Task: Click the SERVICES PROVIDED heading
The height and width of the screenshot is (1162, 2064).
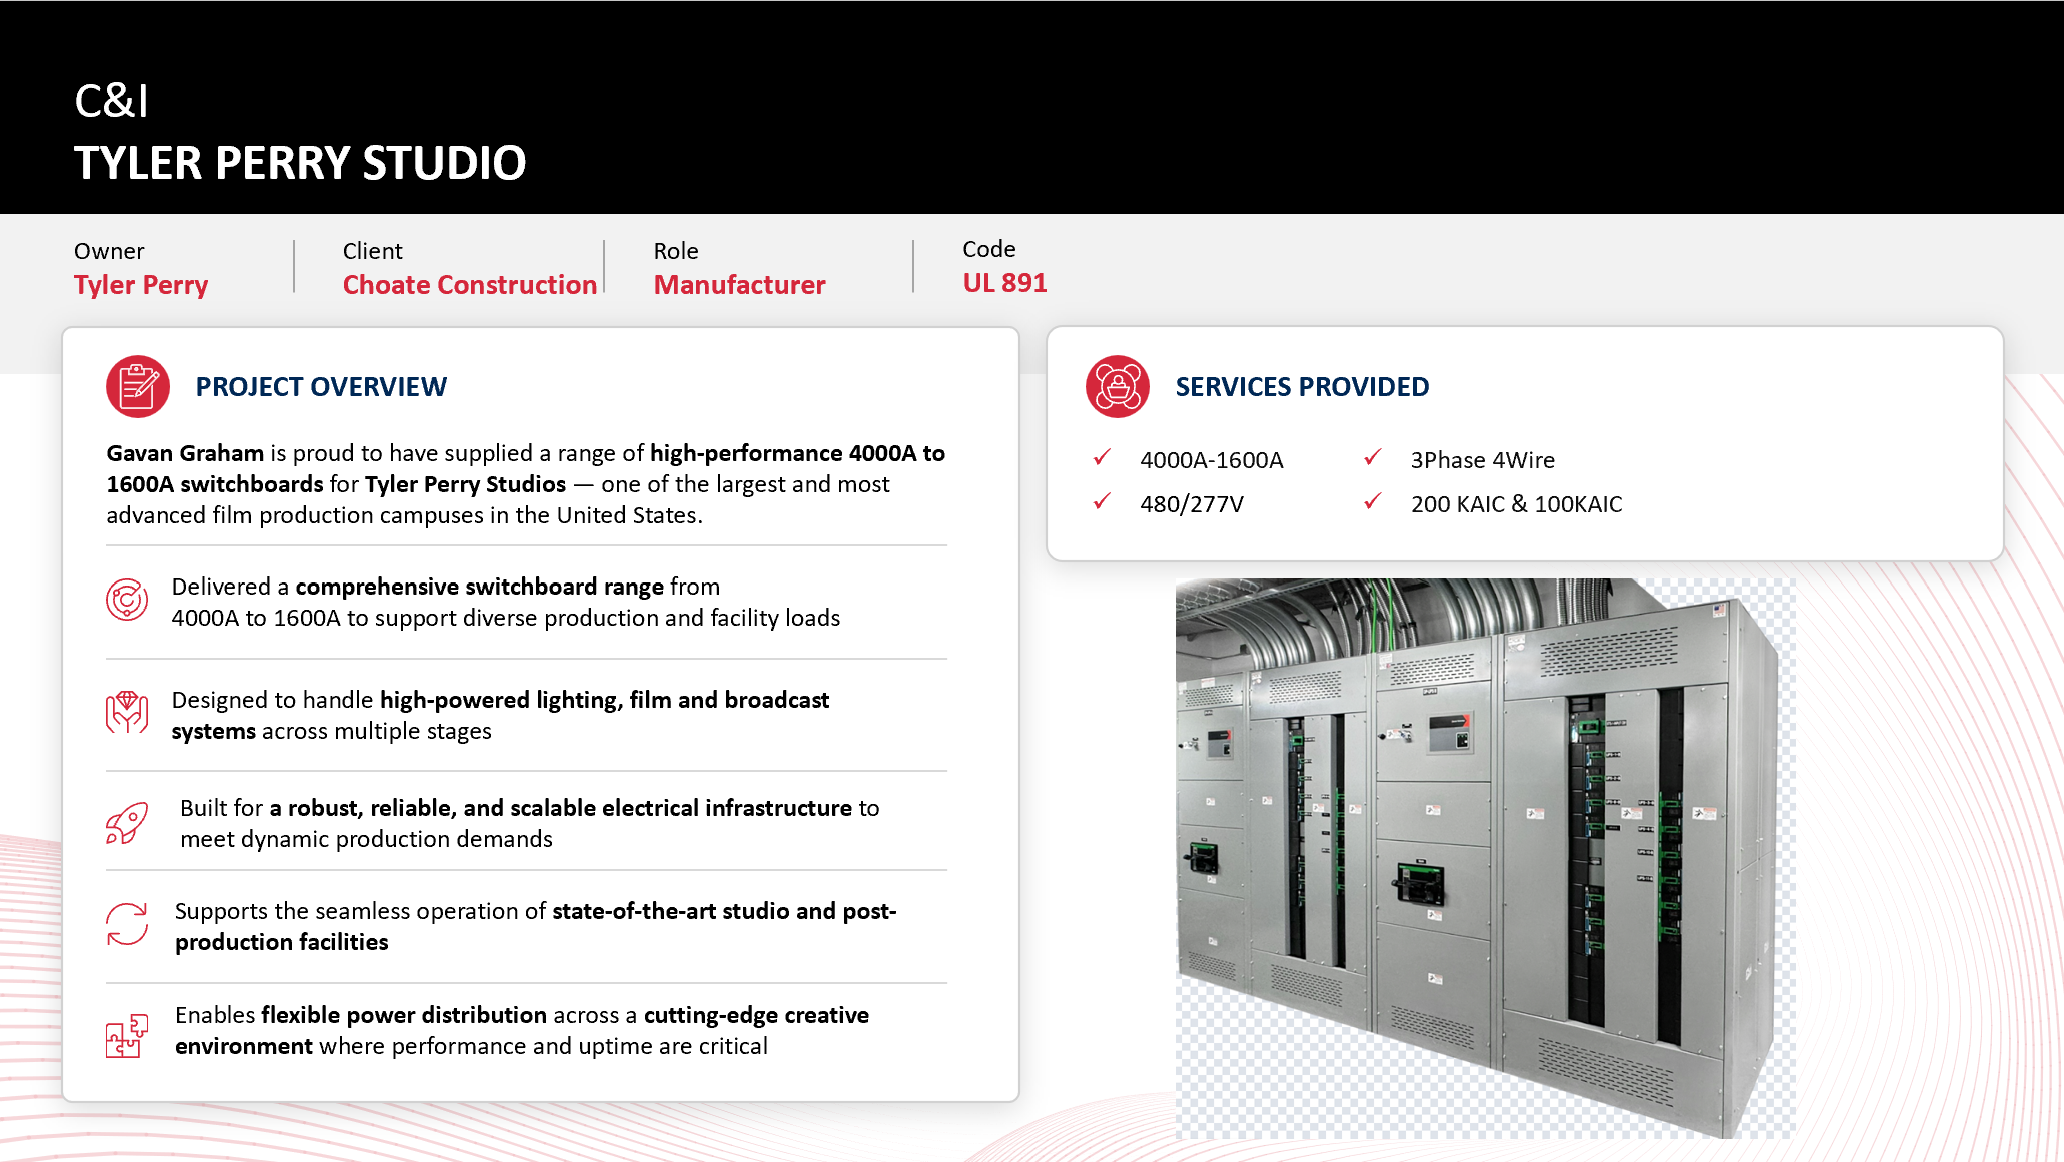Action: coord(1302,387)
